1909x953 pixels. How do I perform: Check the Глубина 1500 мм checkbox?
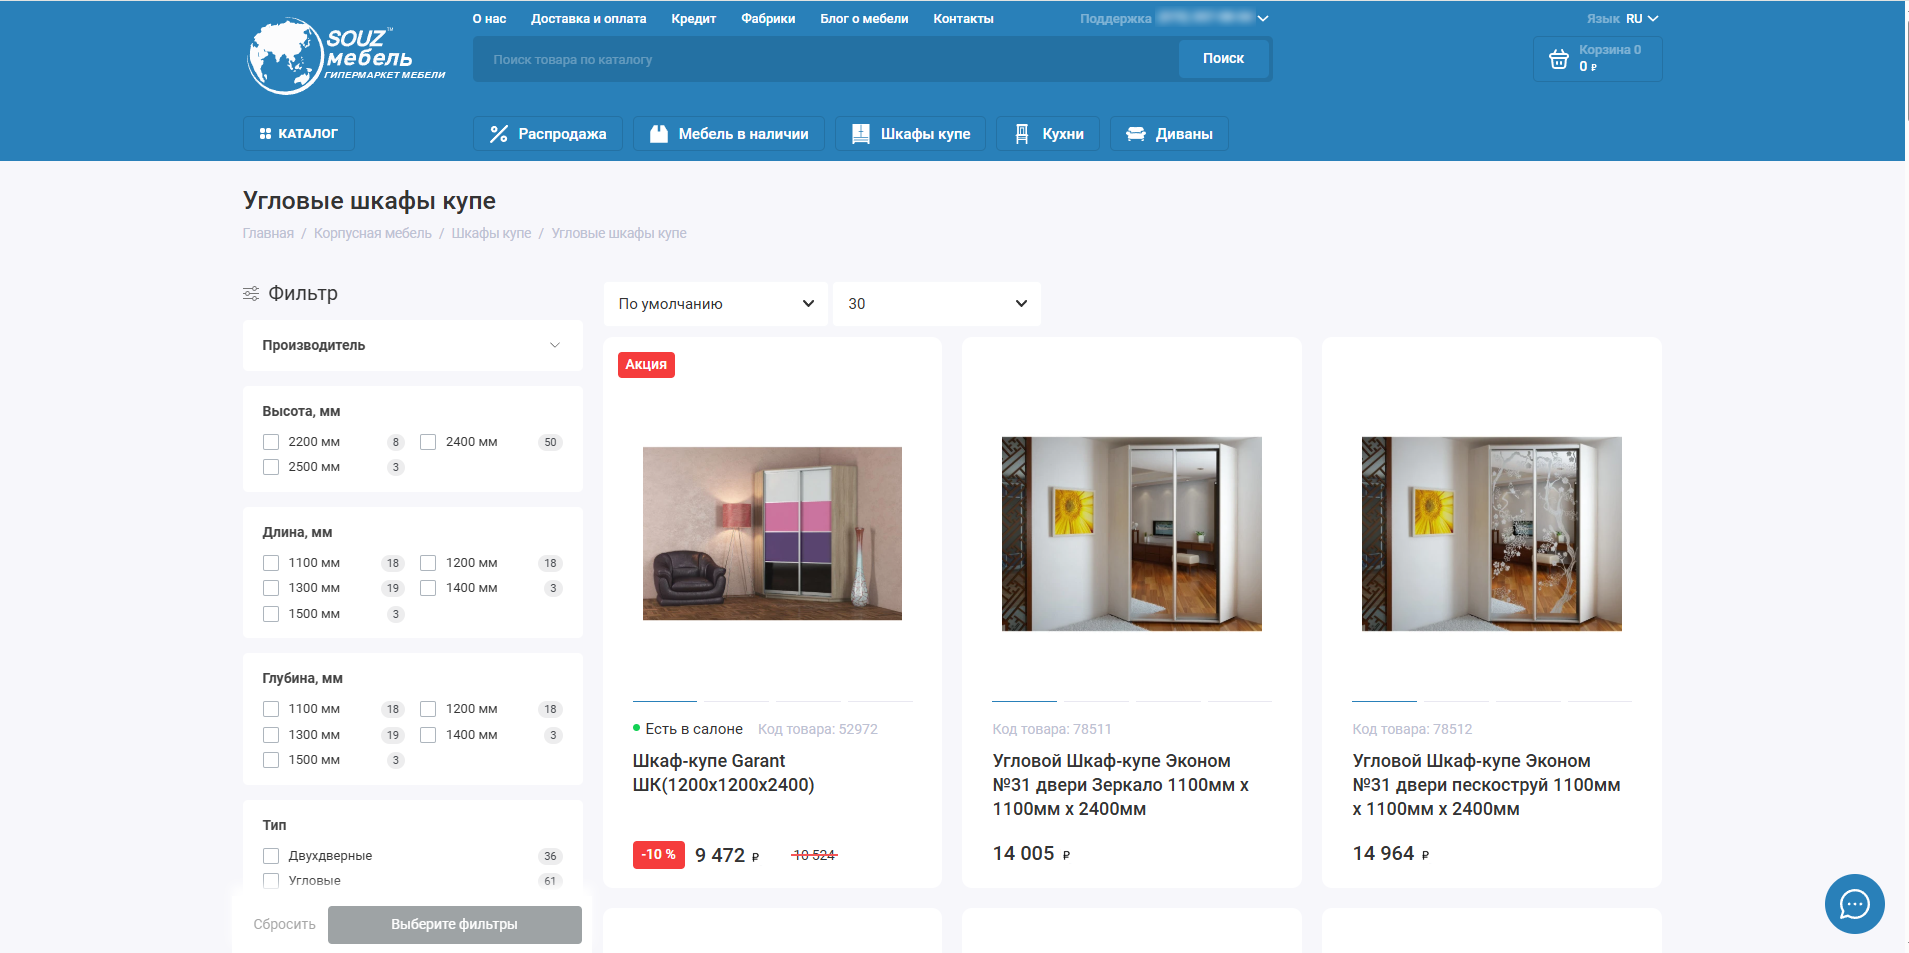coord(271,760)
